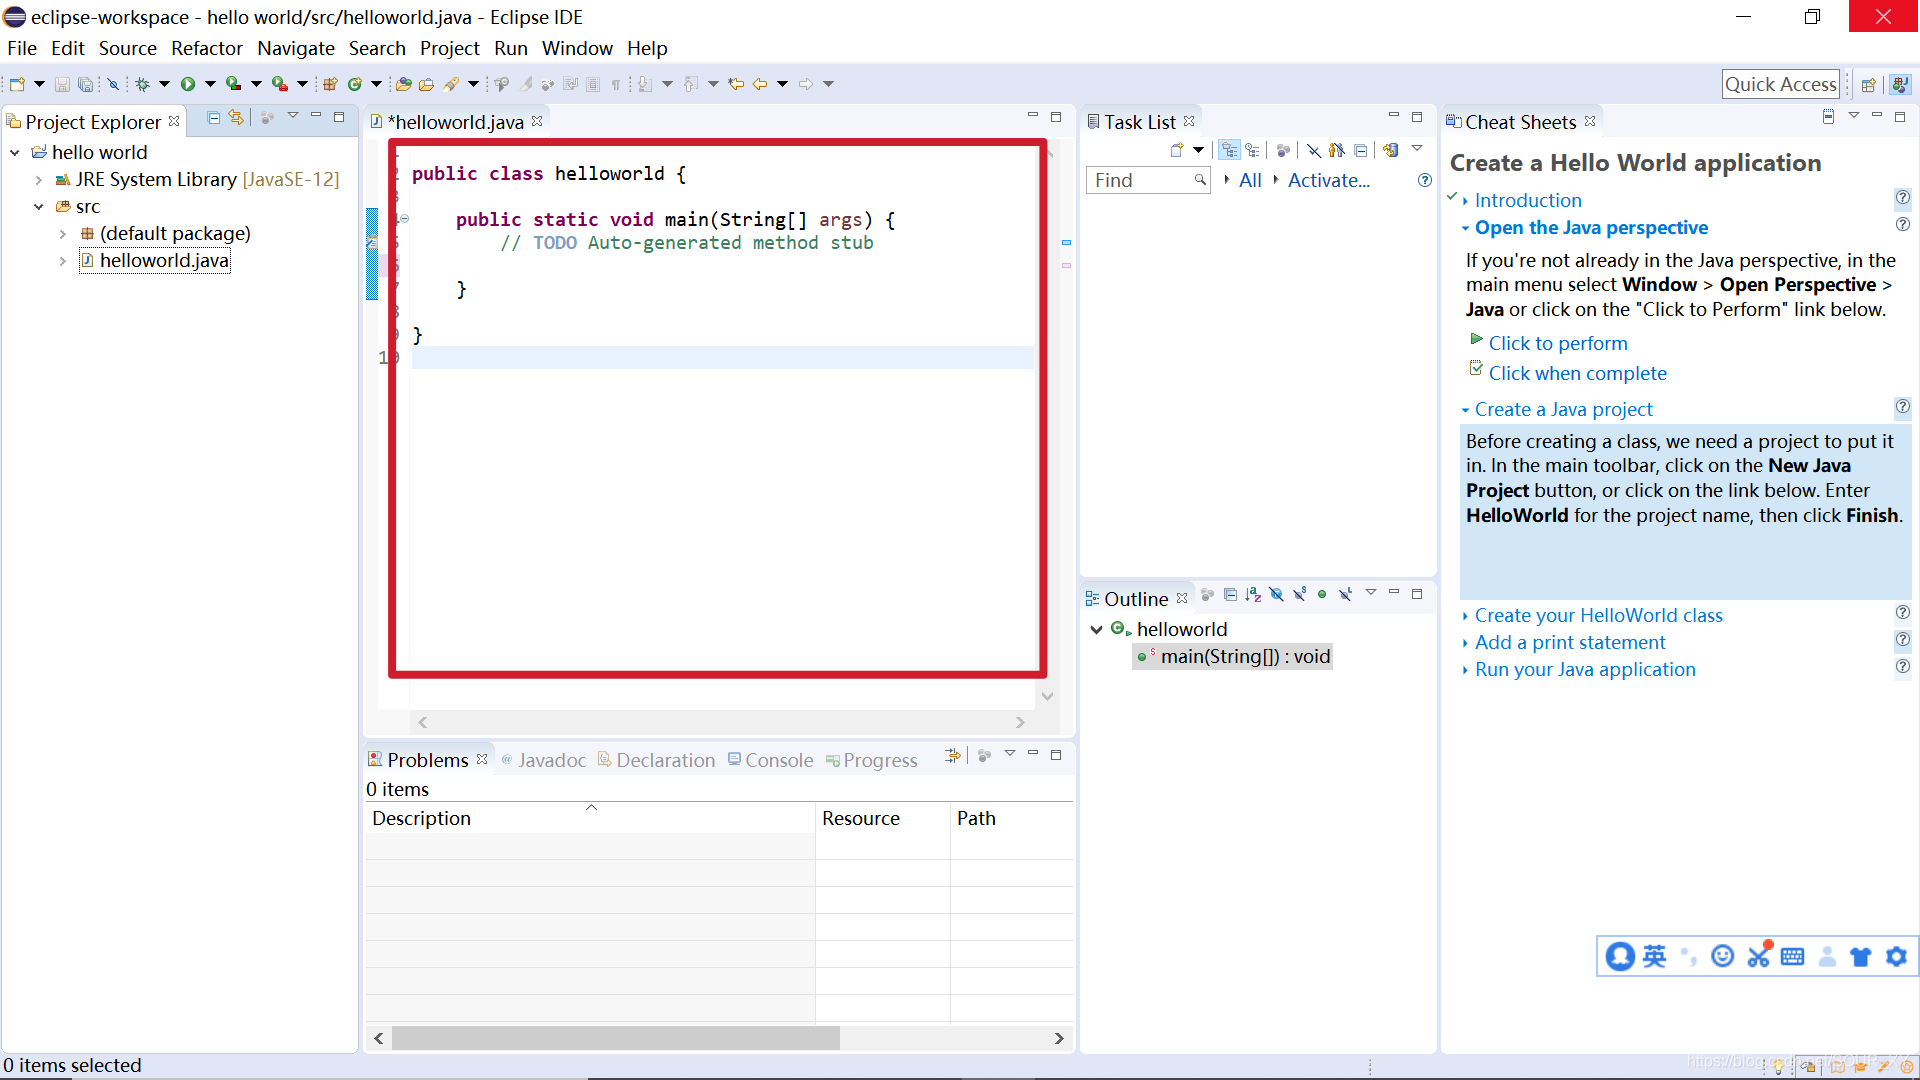This screenshot has height=1080, width=1920.
Task: Click the Forward navigation arrow icon
Action: point(806,84)
